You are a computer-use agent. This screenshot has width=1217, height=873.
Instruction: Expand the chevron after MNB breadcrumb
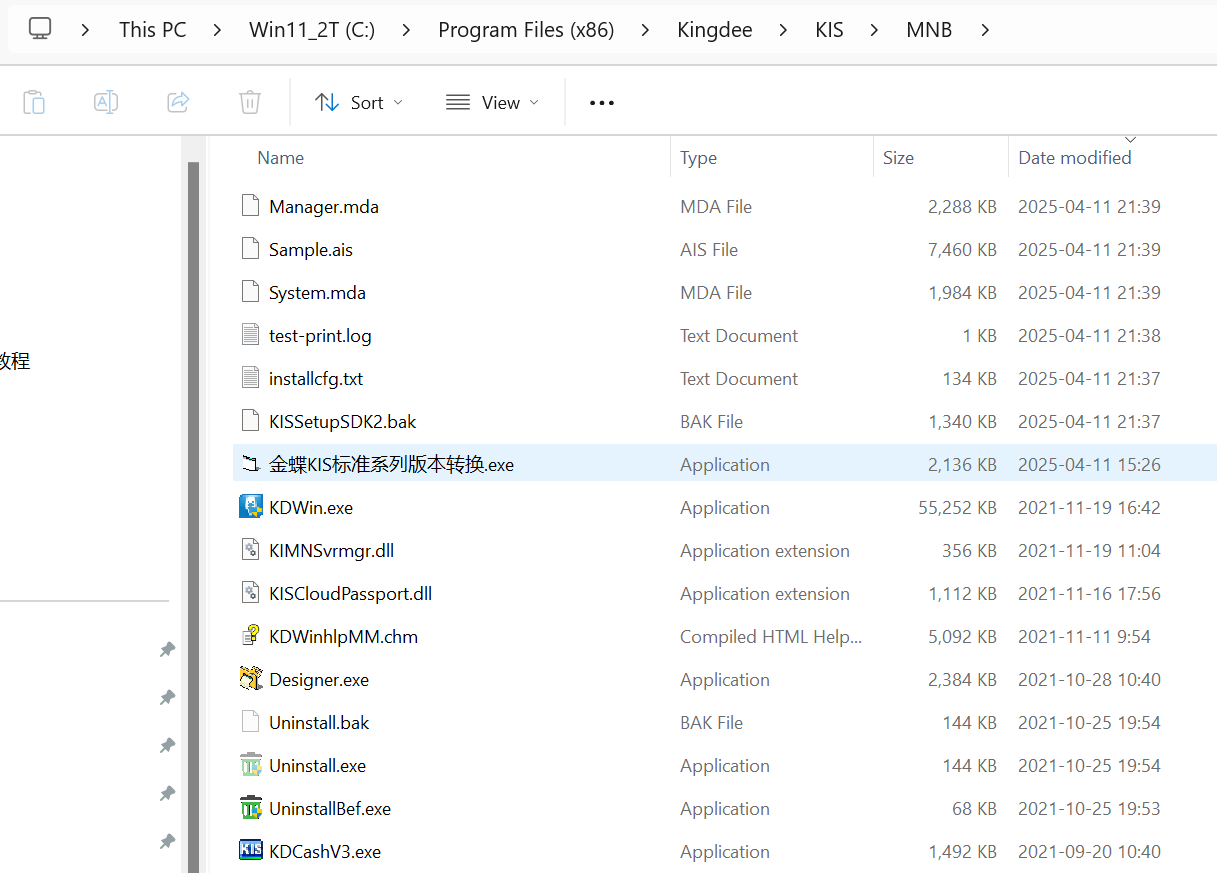click(x=985, y=30)
